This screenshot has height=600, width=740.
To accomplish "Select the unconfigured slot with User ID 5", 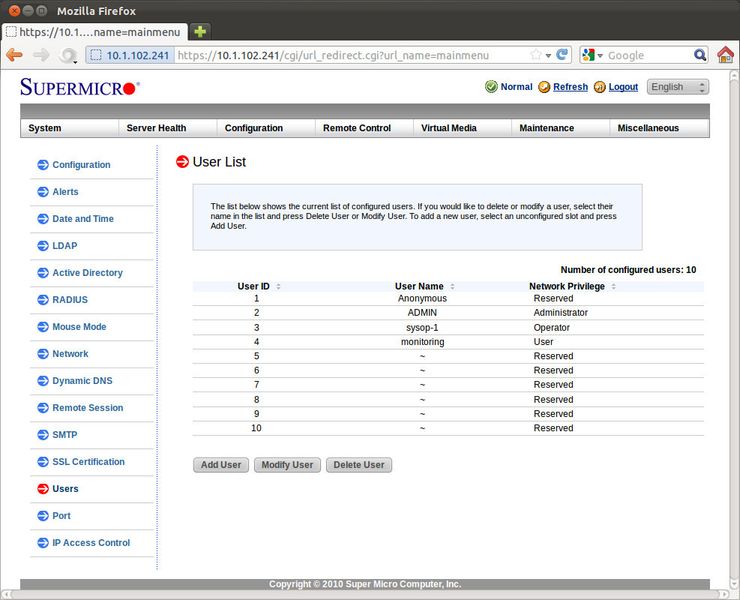I will [x=448, y=356].
